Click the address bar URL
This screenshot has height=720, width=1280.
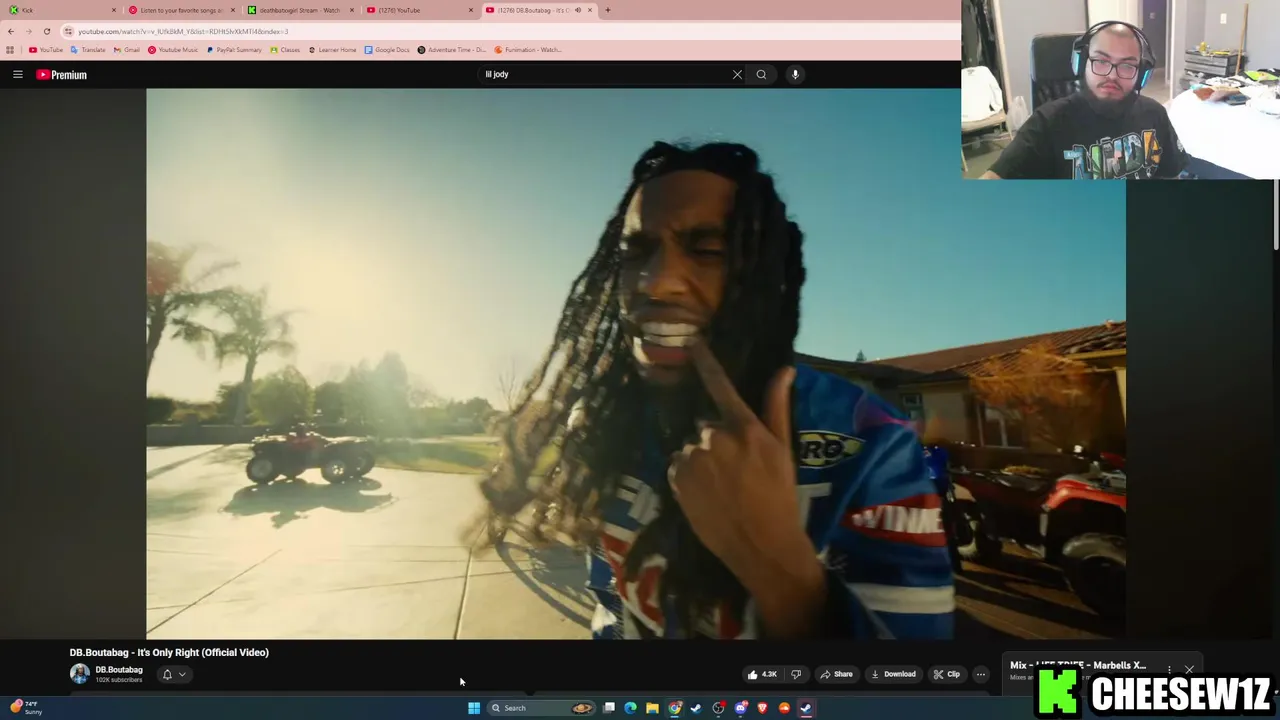(x=183, y=31)
